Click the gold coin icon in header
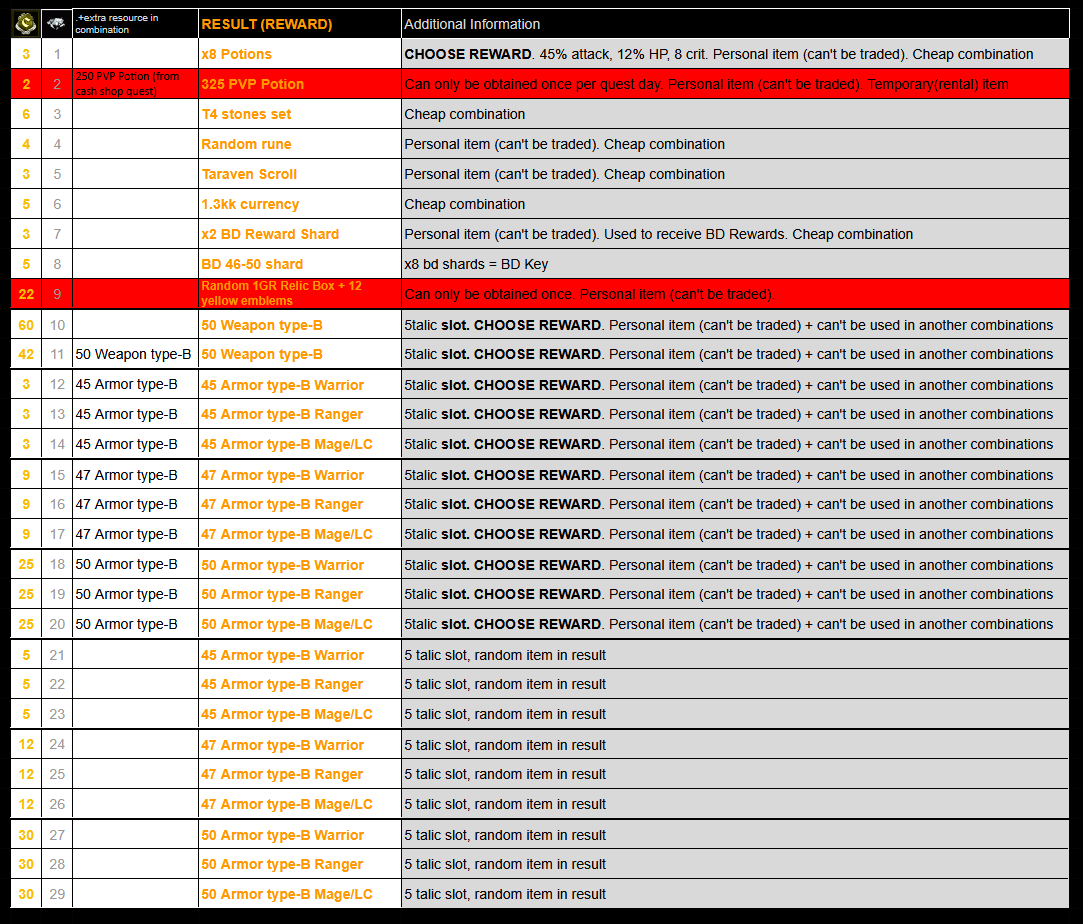Image resolution: width=1083 pixels, height=924 pixels. [x=26, y=23]
